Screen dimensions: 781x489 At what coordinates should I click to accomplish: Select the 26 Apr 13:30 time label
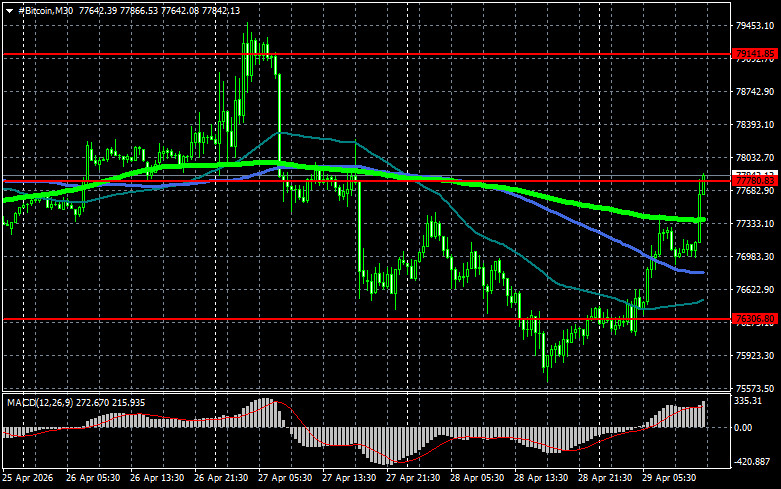pyautogui.click(x=157, y=478)
